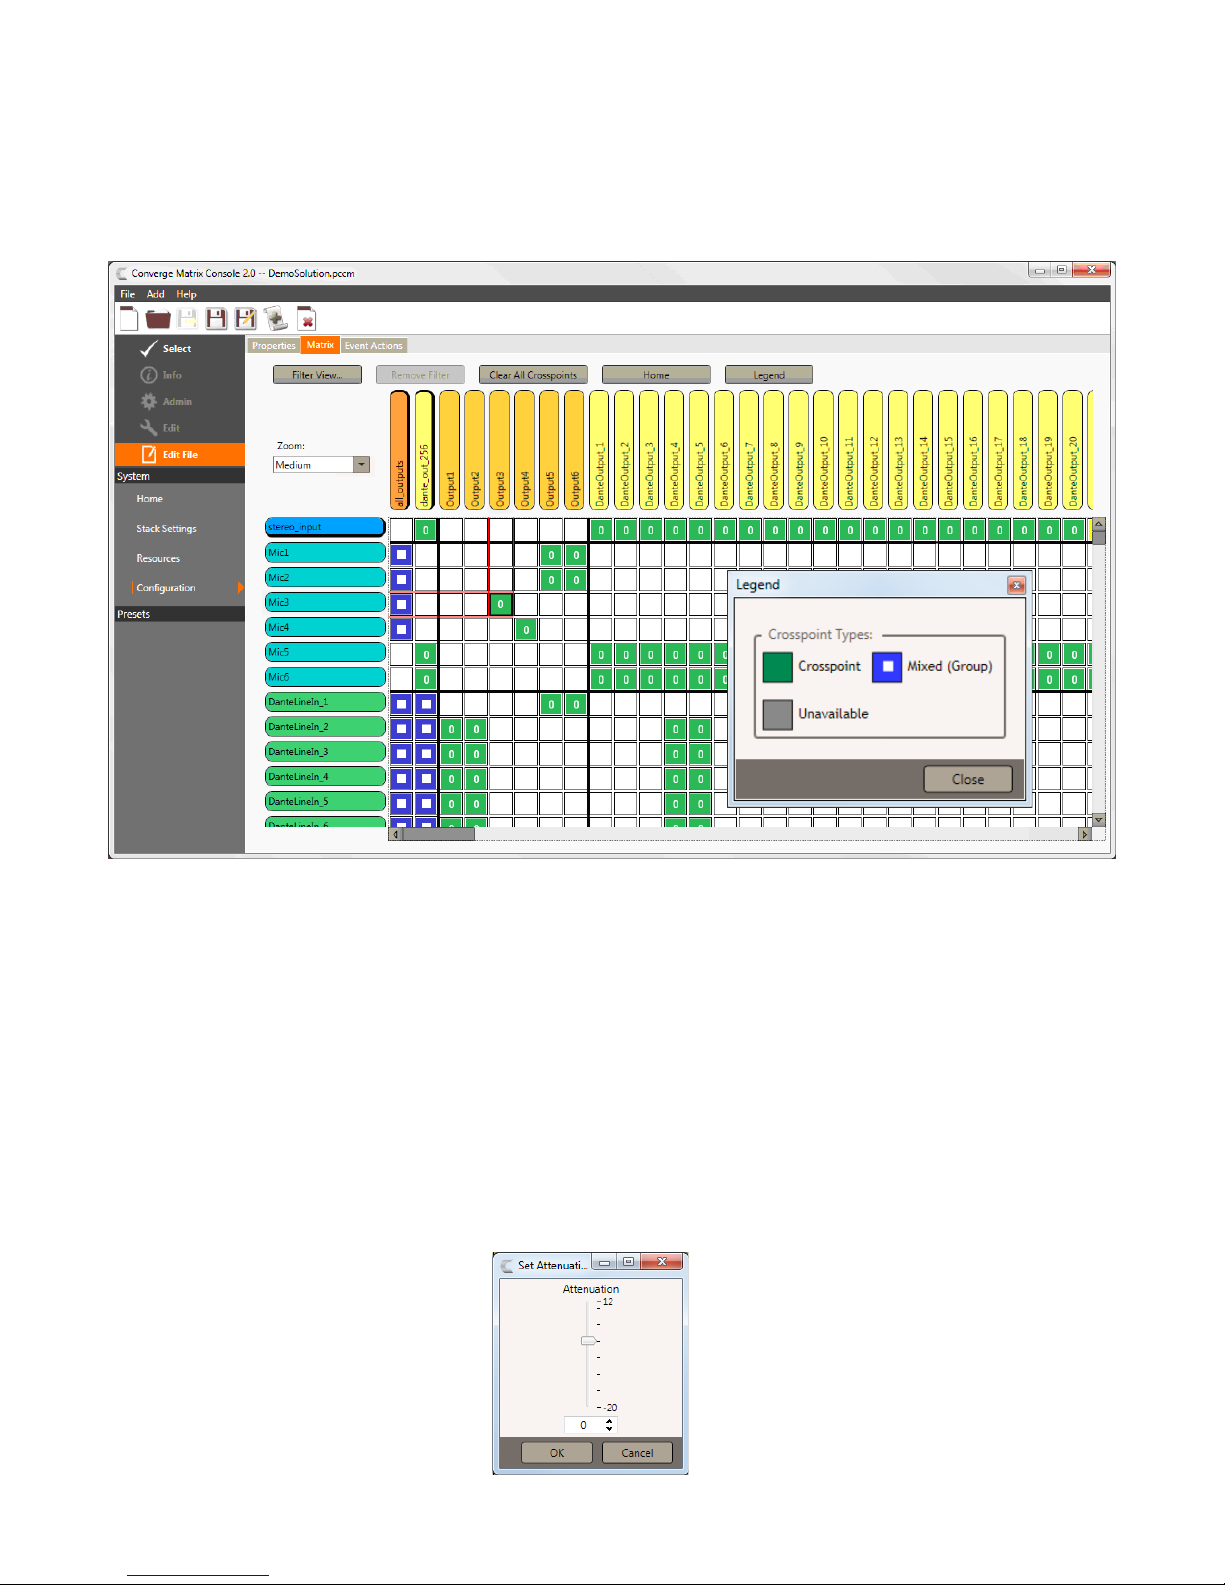Select Stack Settings in the sidebar

(x=166, y=528)
